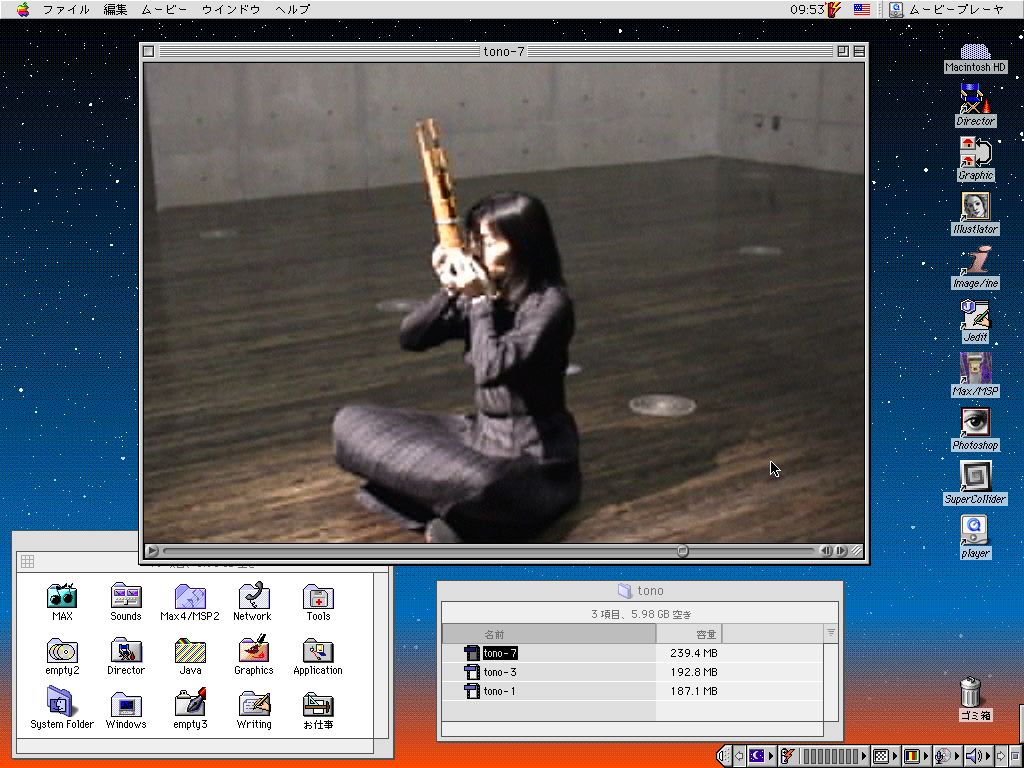1024x768 pixels.
Task: Toggle windowshade on the tono-7 window
Action: [x=859, y=51]
